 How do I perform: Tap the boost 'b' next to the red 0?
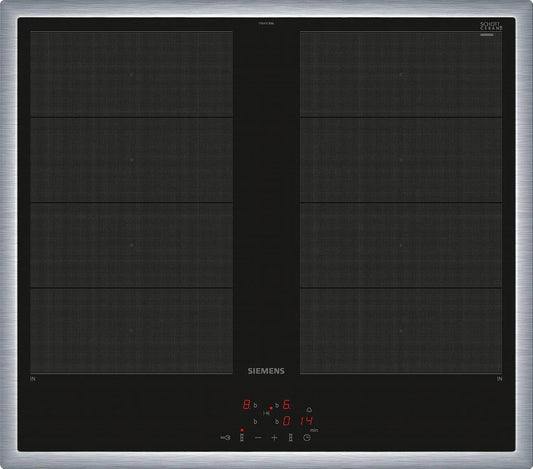277,422
